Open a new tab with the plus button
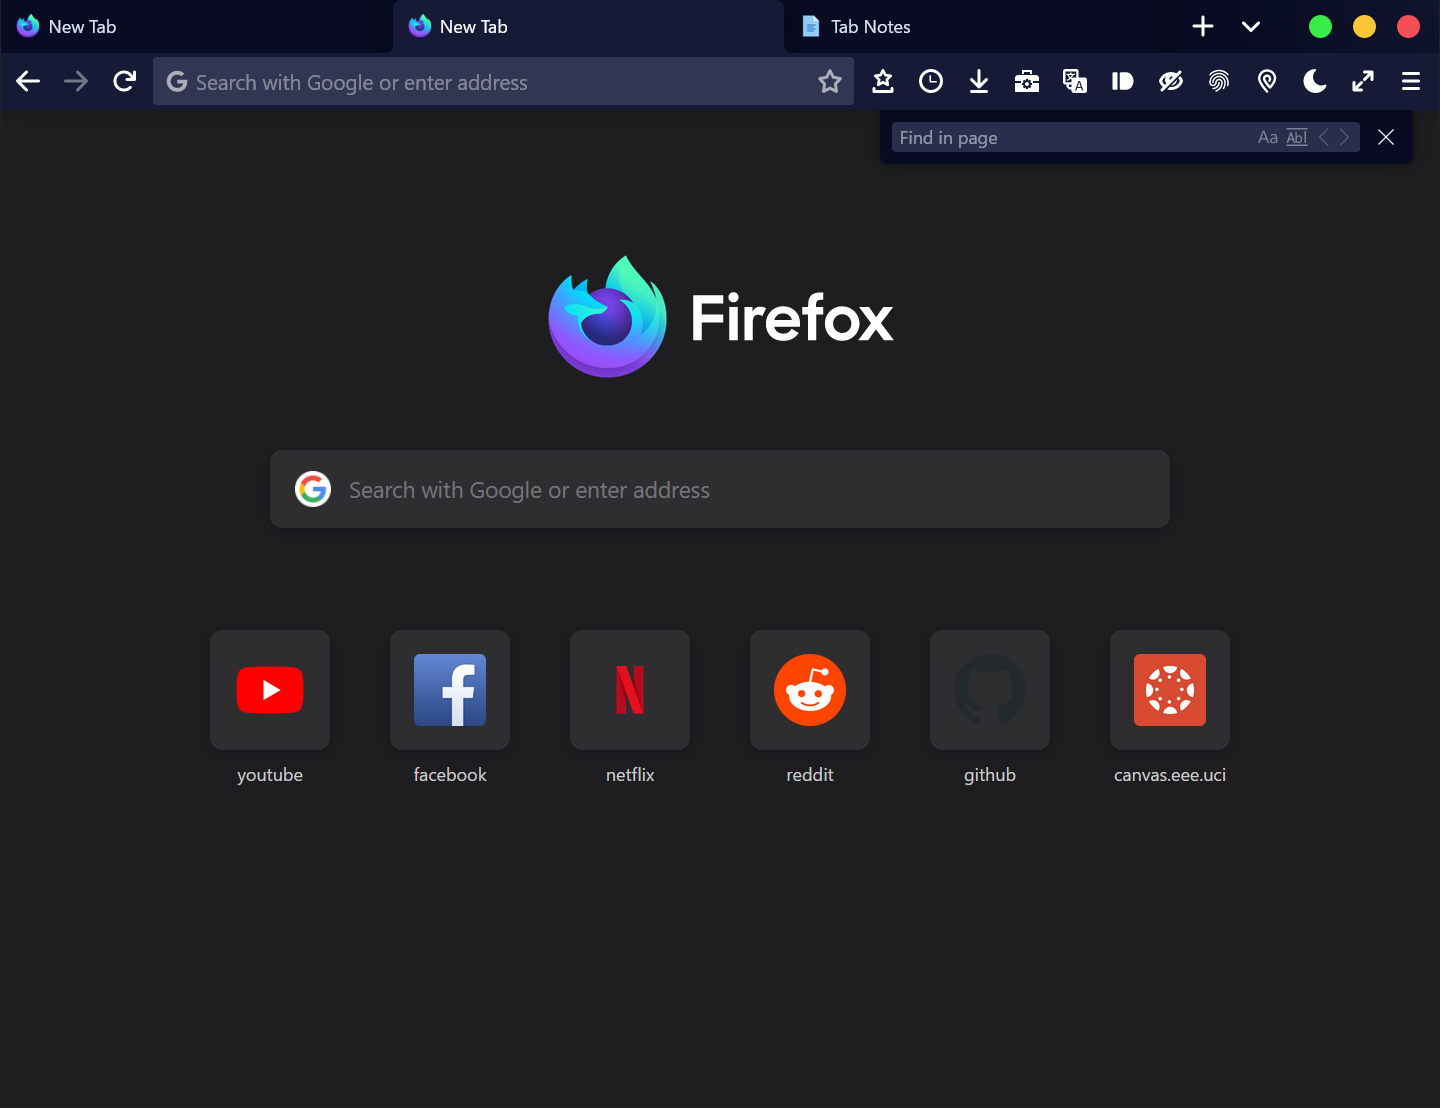This screenshot has height=1108, width=1440. [x=1202, y=26]
